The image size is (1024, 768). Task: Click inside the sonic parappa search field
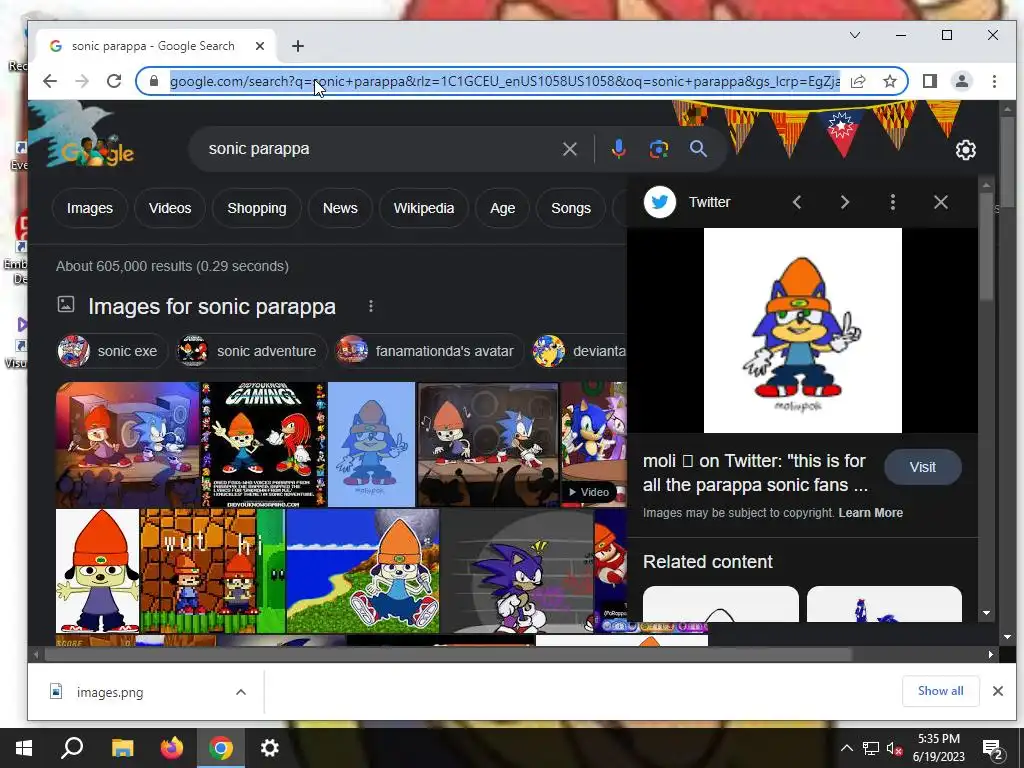379,149
